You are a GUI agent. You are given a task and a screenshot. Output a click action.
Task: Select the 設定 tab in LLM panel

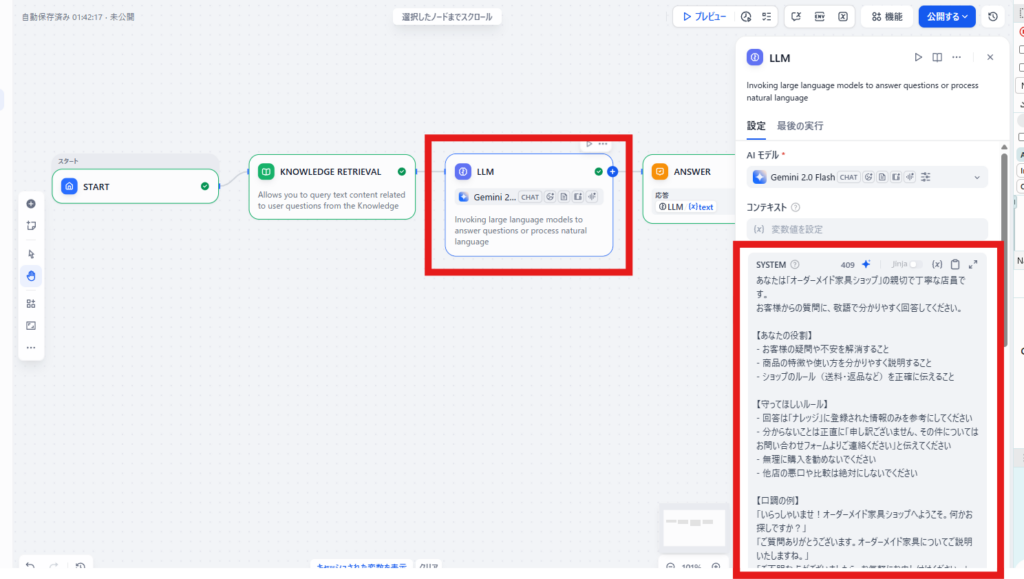[x=756, y=126]
